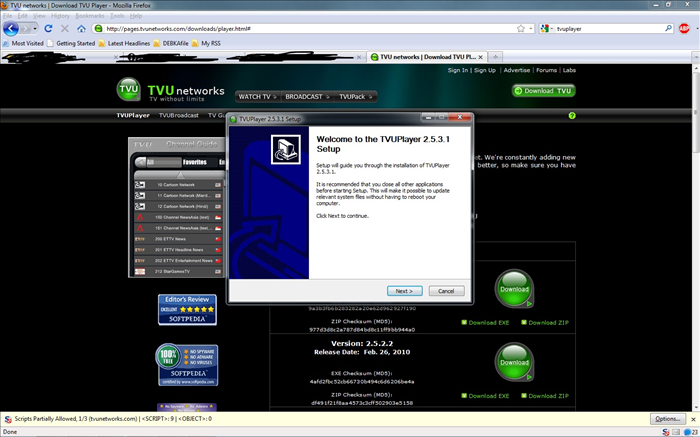Click Download ZIP above Version 2.5.2.2

[x=545, y=322]
